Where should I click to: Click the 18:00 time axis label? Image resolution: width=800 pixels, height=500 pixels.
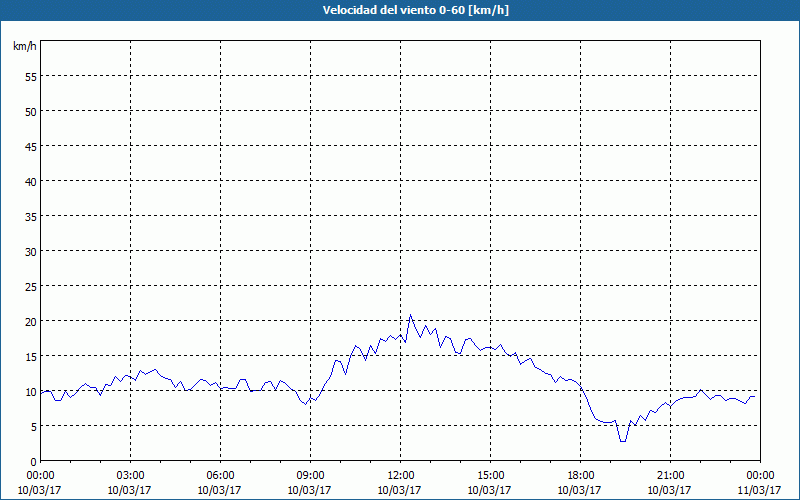click(581, 476)
